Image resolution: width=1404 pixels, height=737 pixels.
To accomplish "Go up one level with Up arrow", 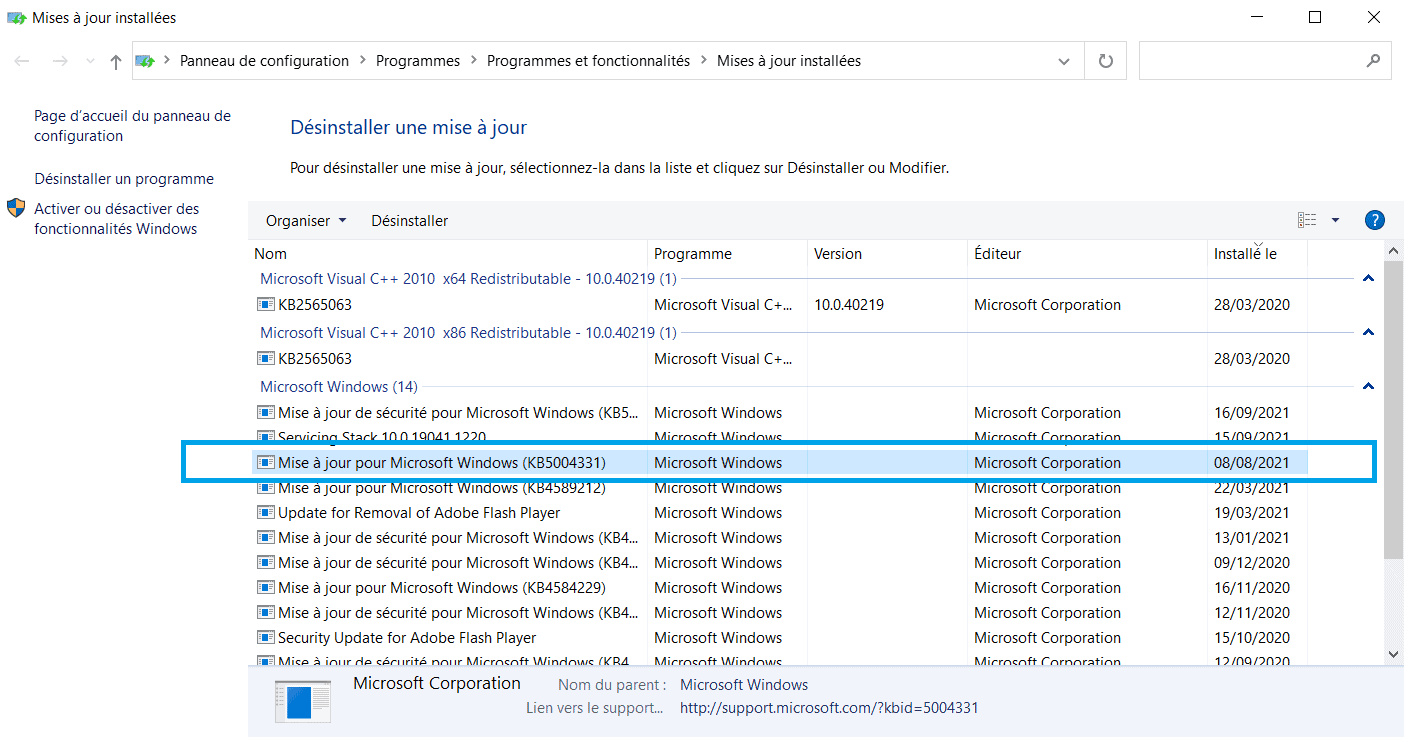I will coord(116,61).
